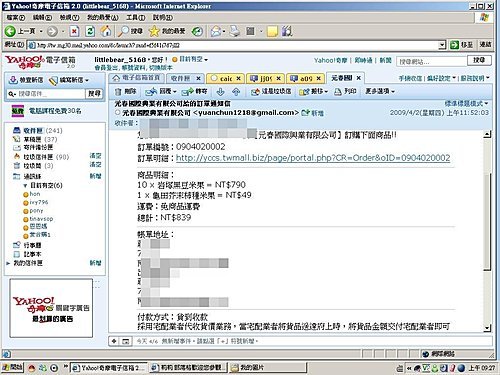Open Favorites star toolbar button
The width and height of the screenshot is (500, 375).
pos(167,31)
